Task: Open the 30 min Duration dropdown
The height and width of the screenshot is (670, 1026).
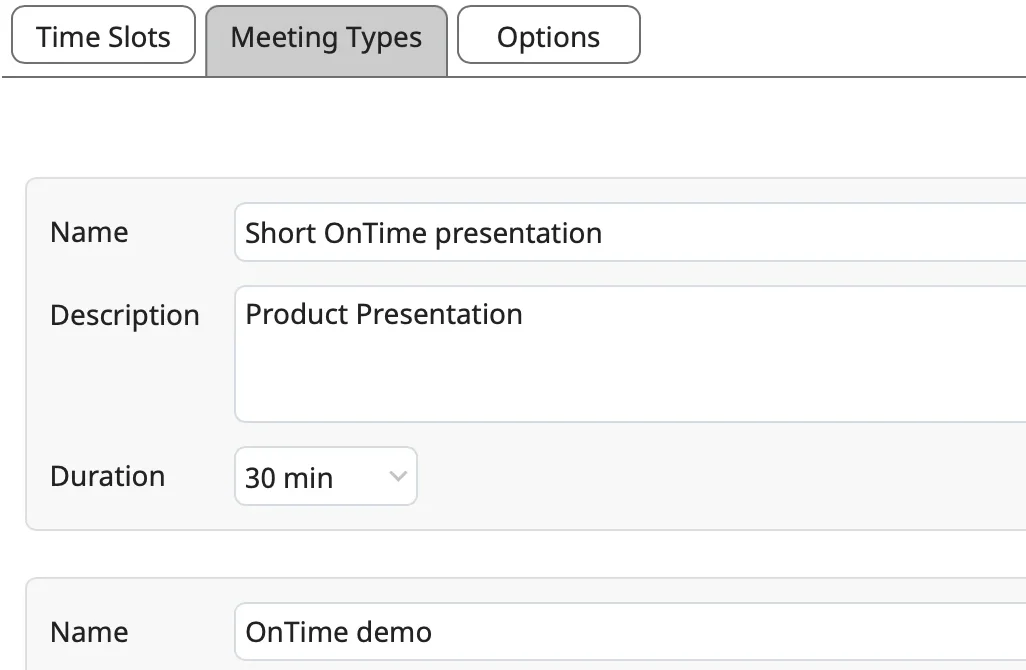Action: (325, 476)
